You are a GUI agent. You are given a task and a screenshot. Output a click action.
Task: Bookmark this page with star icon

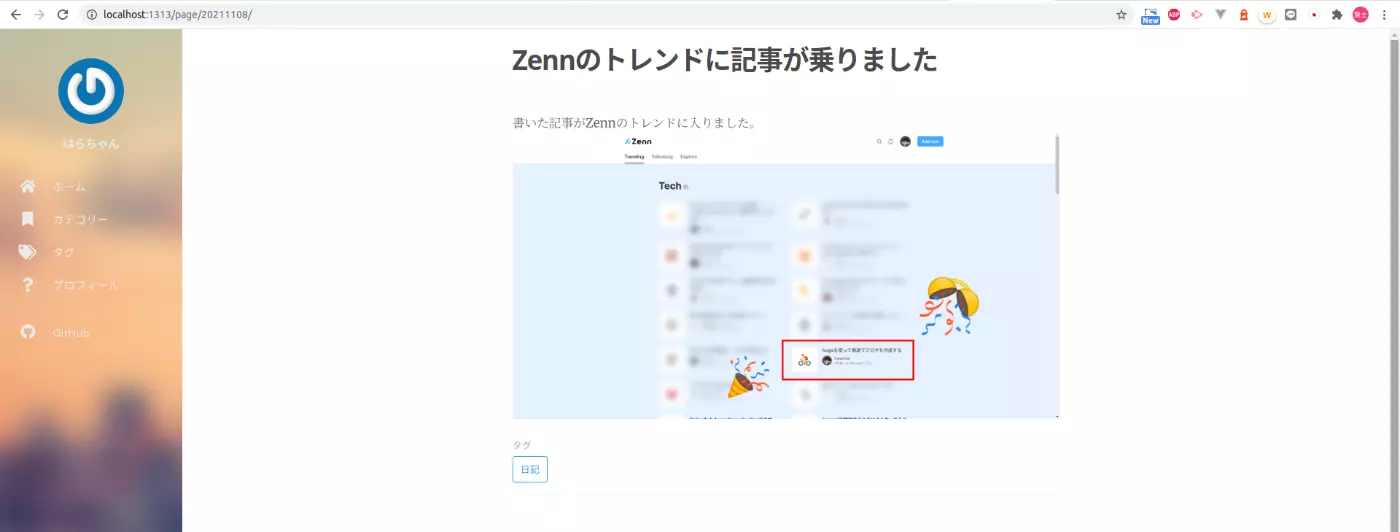click(x=1121, y=15)
